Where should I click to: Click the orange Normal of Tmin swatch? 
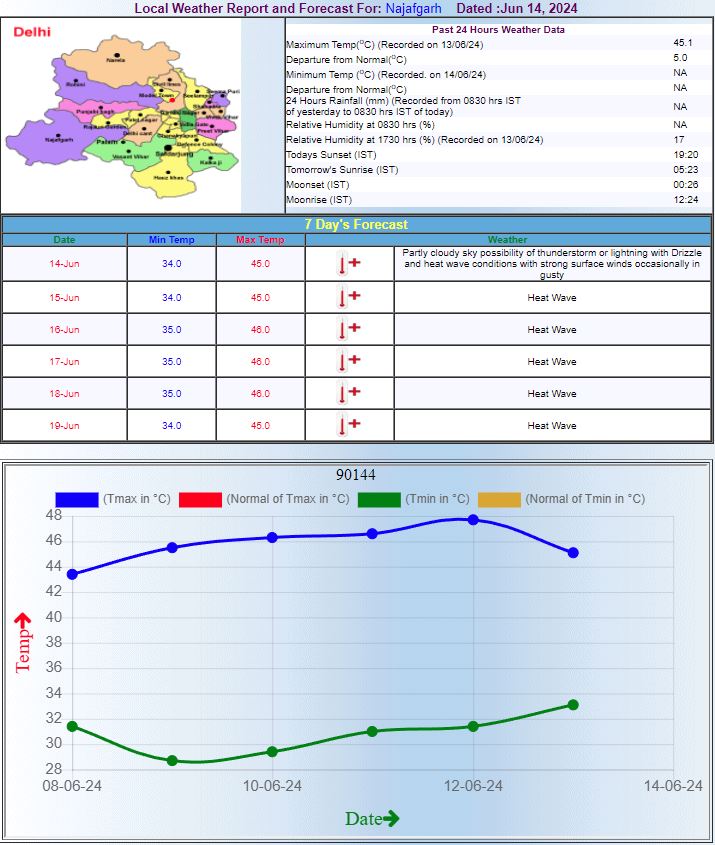pos(499,499)
